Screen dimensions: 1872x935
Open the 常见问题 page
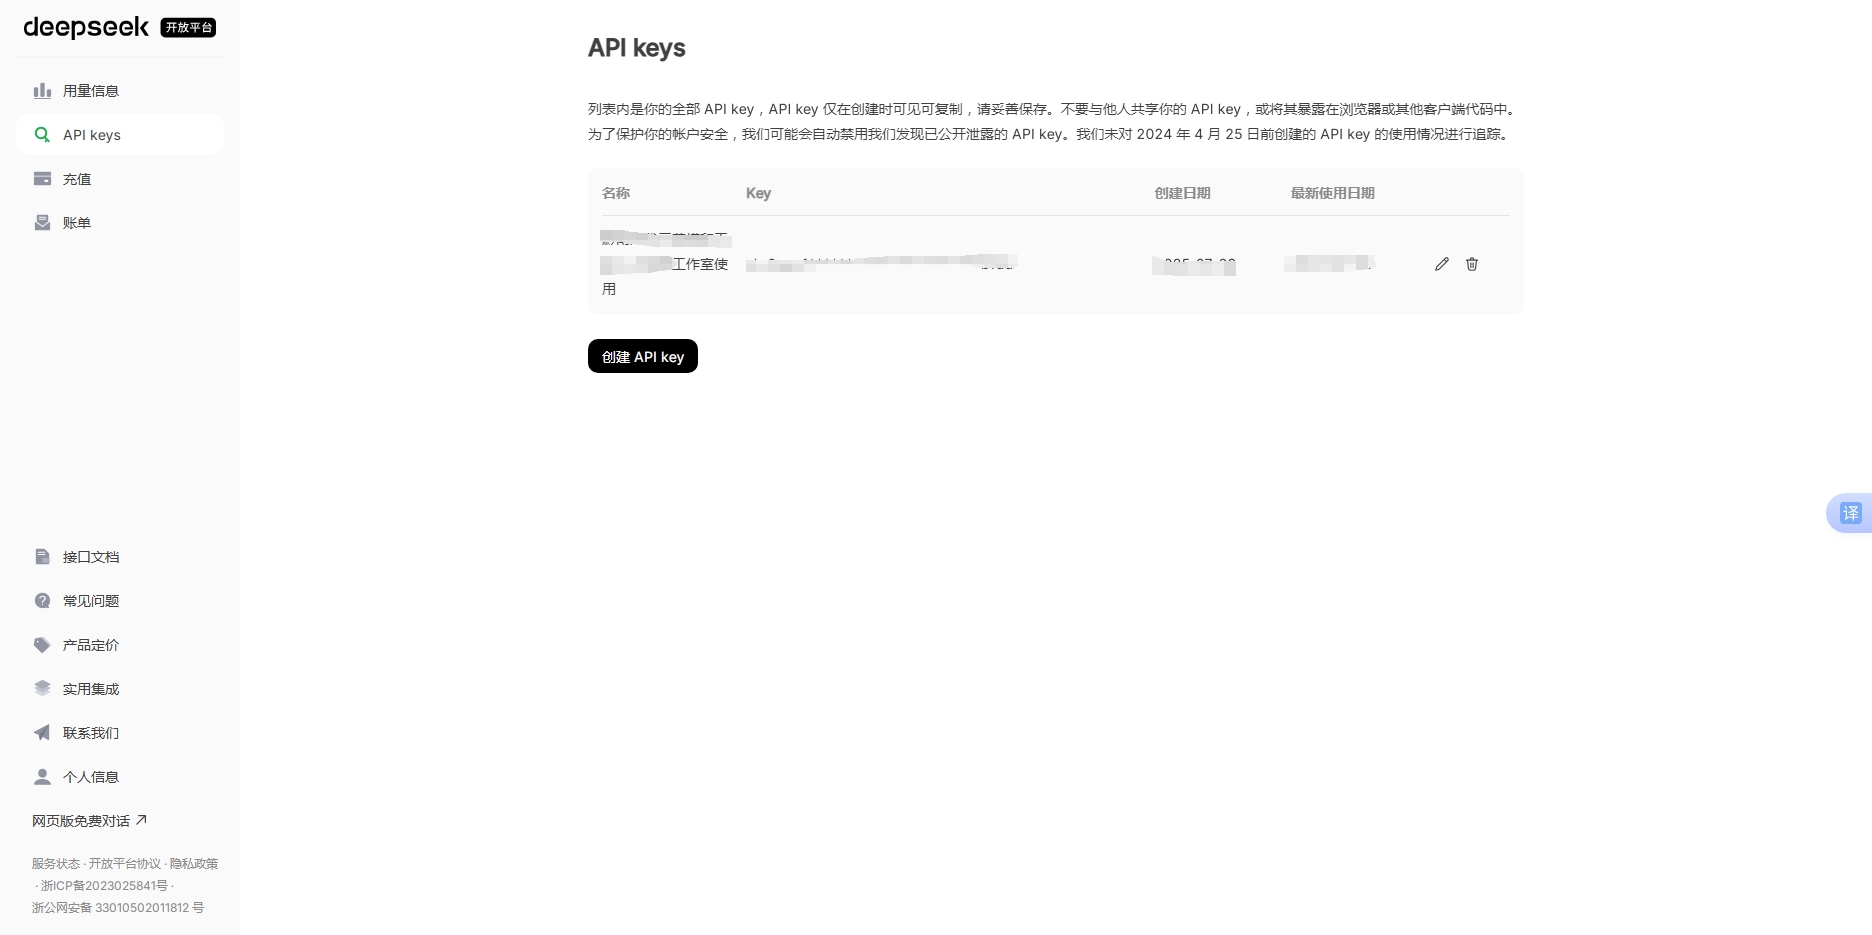(x=120, y=601)
